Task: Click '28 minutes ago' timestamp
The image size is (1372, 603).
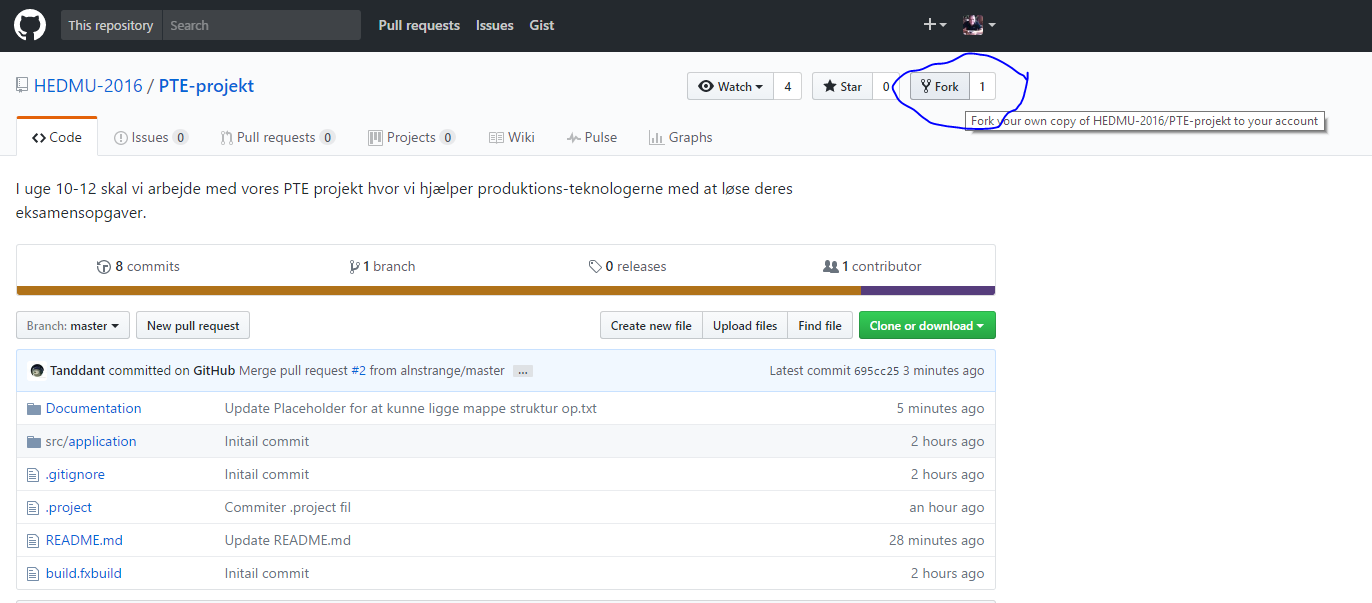Action: [937, 540]
